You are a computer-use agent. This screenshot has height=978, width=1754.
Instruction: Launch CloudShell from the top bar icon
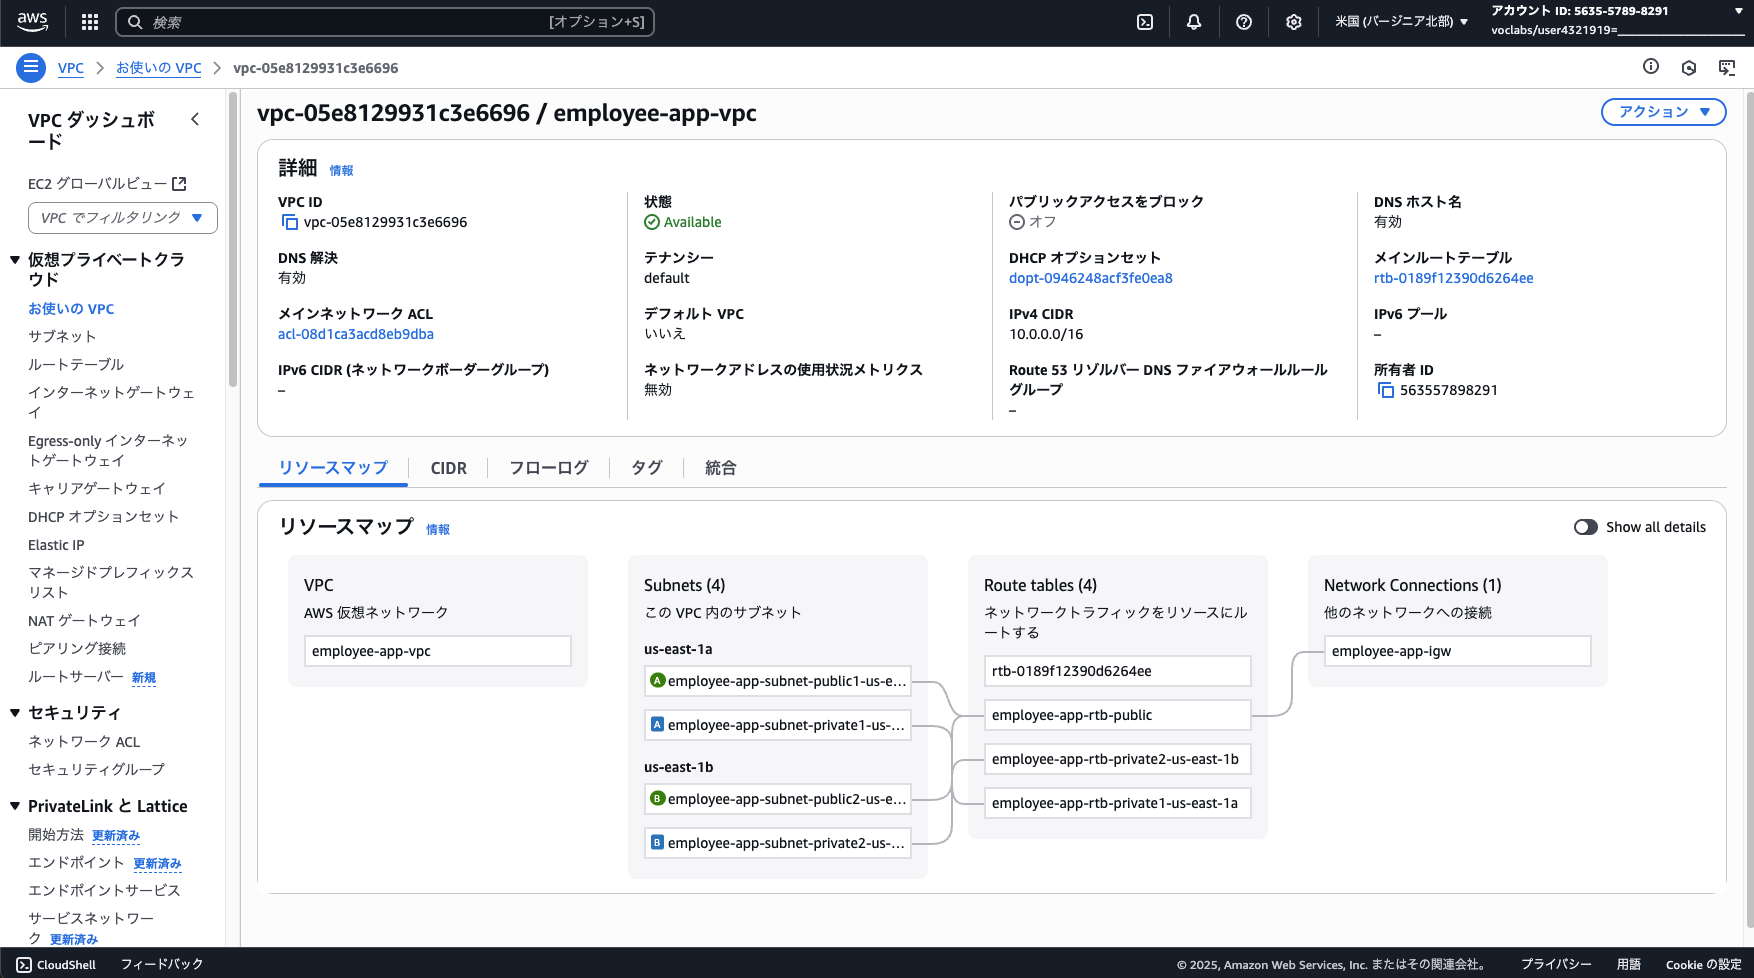(1145, 22)
